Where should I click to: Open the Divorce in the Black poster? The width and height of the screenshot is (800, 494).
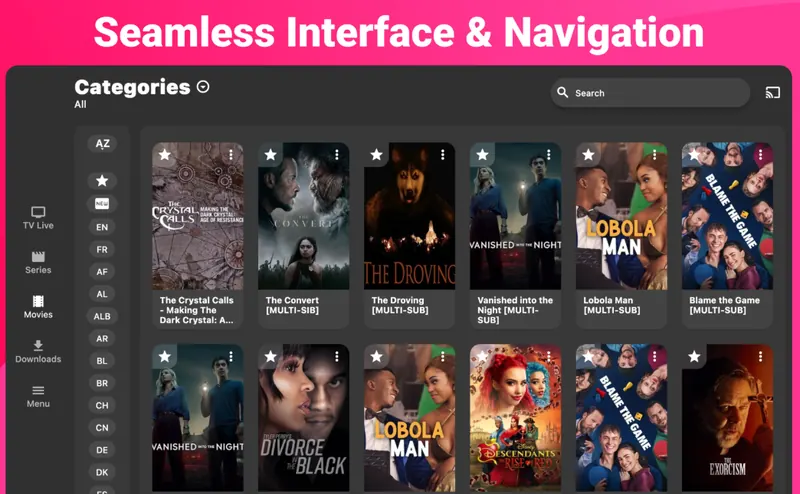pos(304,418)
